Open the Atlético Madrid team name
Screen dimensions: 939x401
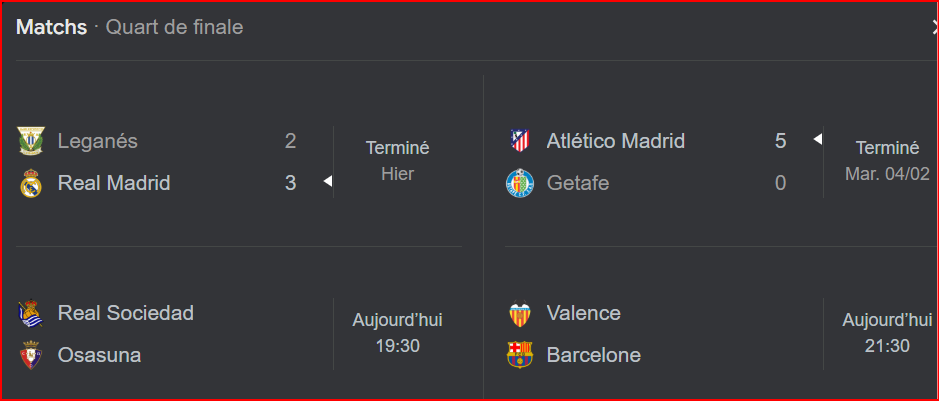click(616, 141)
